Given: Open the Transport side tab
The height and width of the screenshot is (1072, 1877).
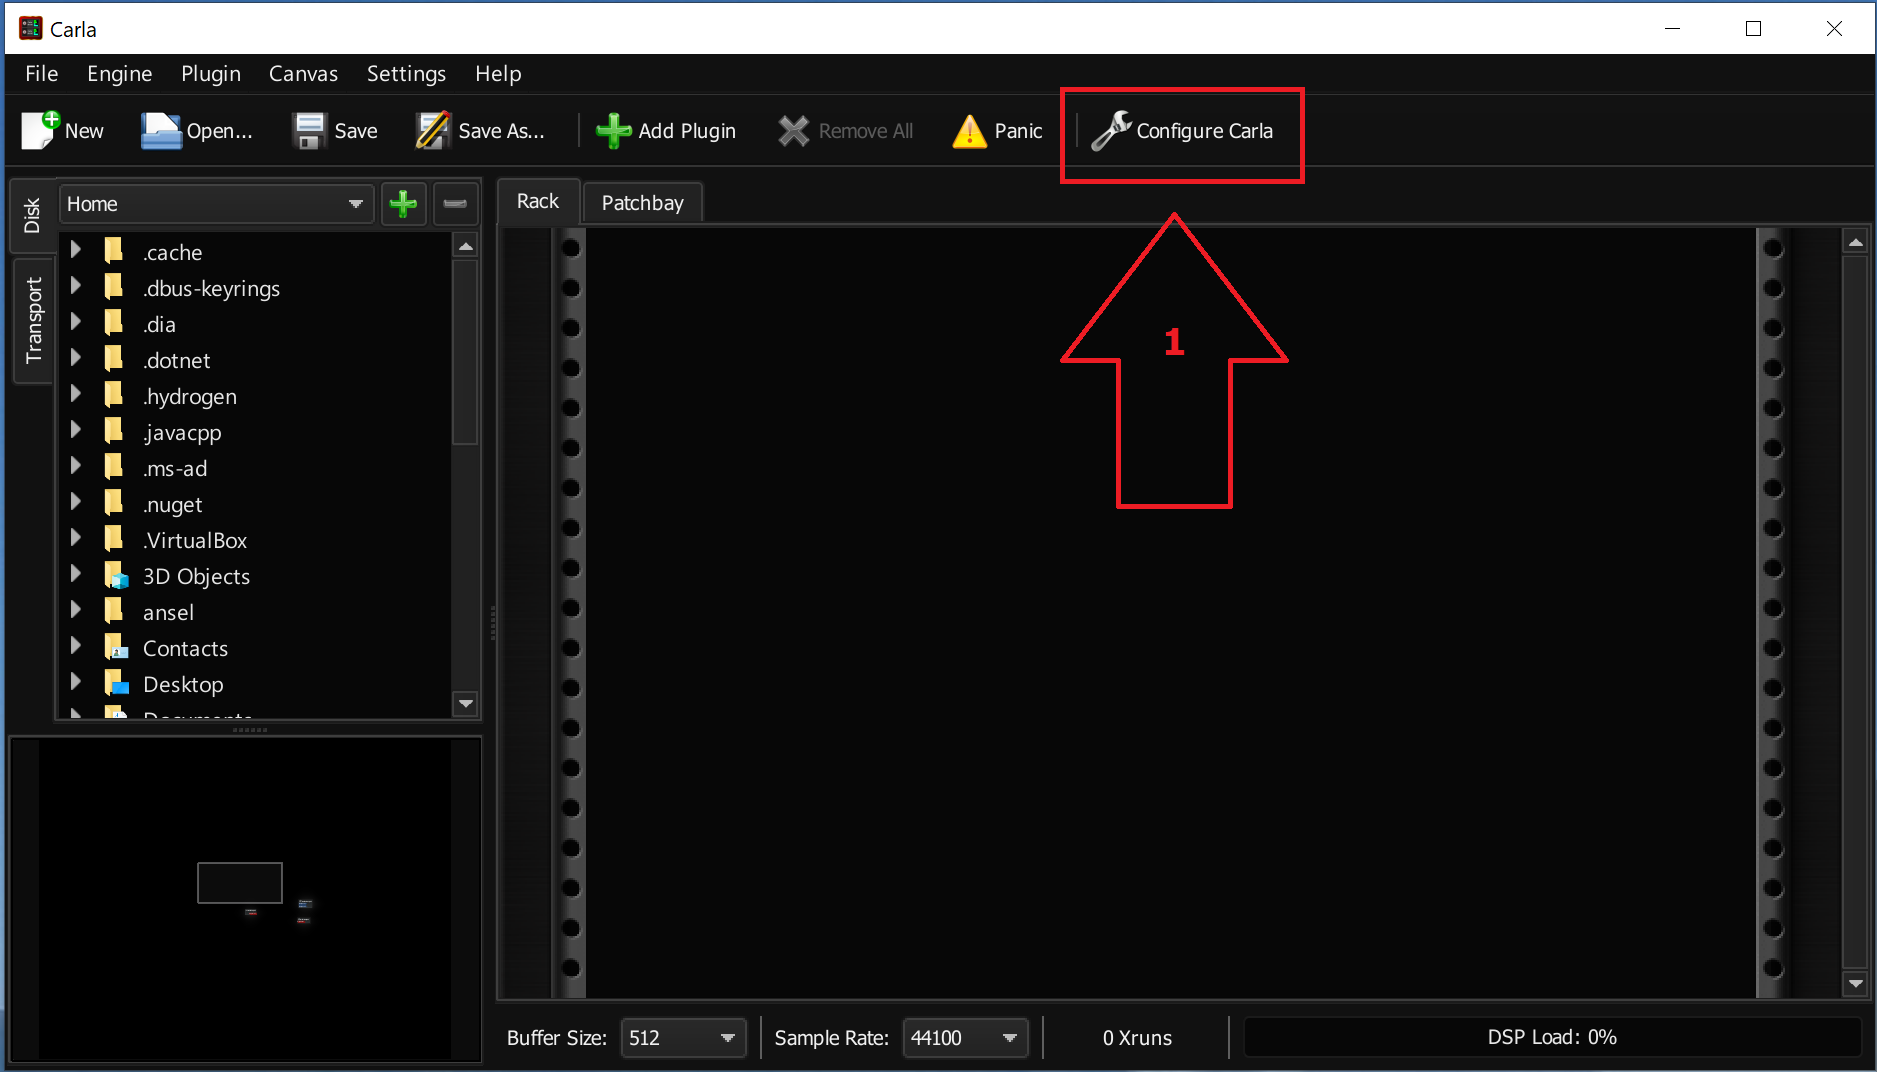Looking at the screenshot, I should pos(33,320).
